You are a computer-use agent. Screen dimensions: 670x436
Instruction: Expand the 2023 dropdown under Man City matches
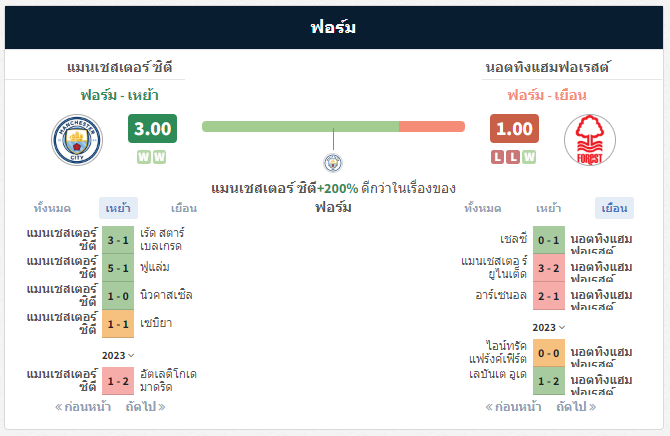tap(118, 356)
